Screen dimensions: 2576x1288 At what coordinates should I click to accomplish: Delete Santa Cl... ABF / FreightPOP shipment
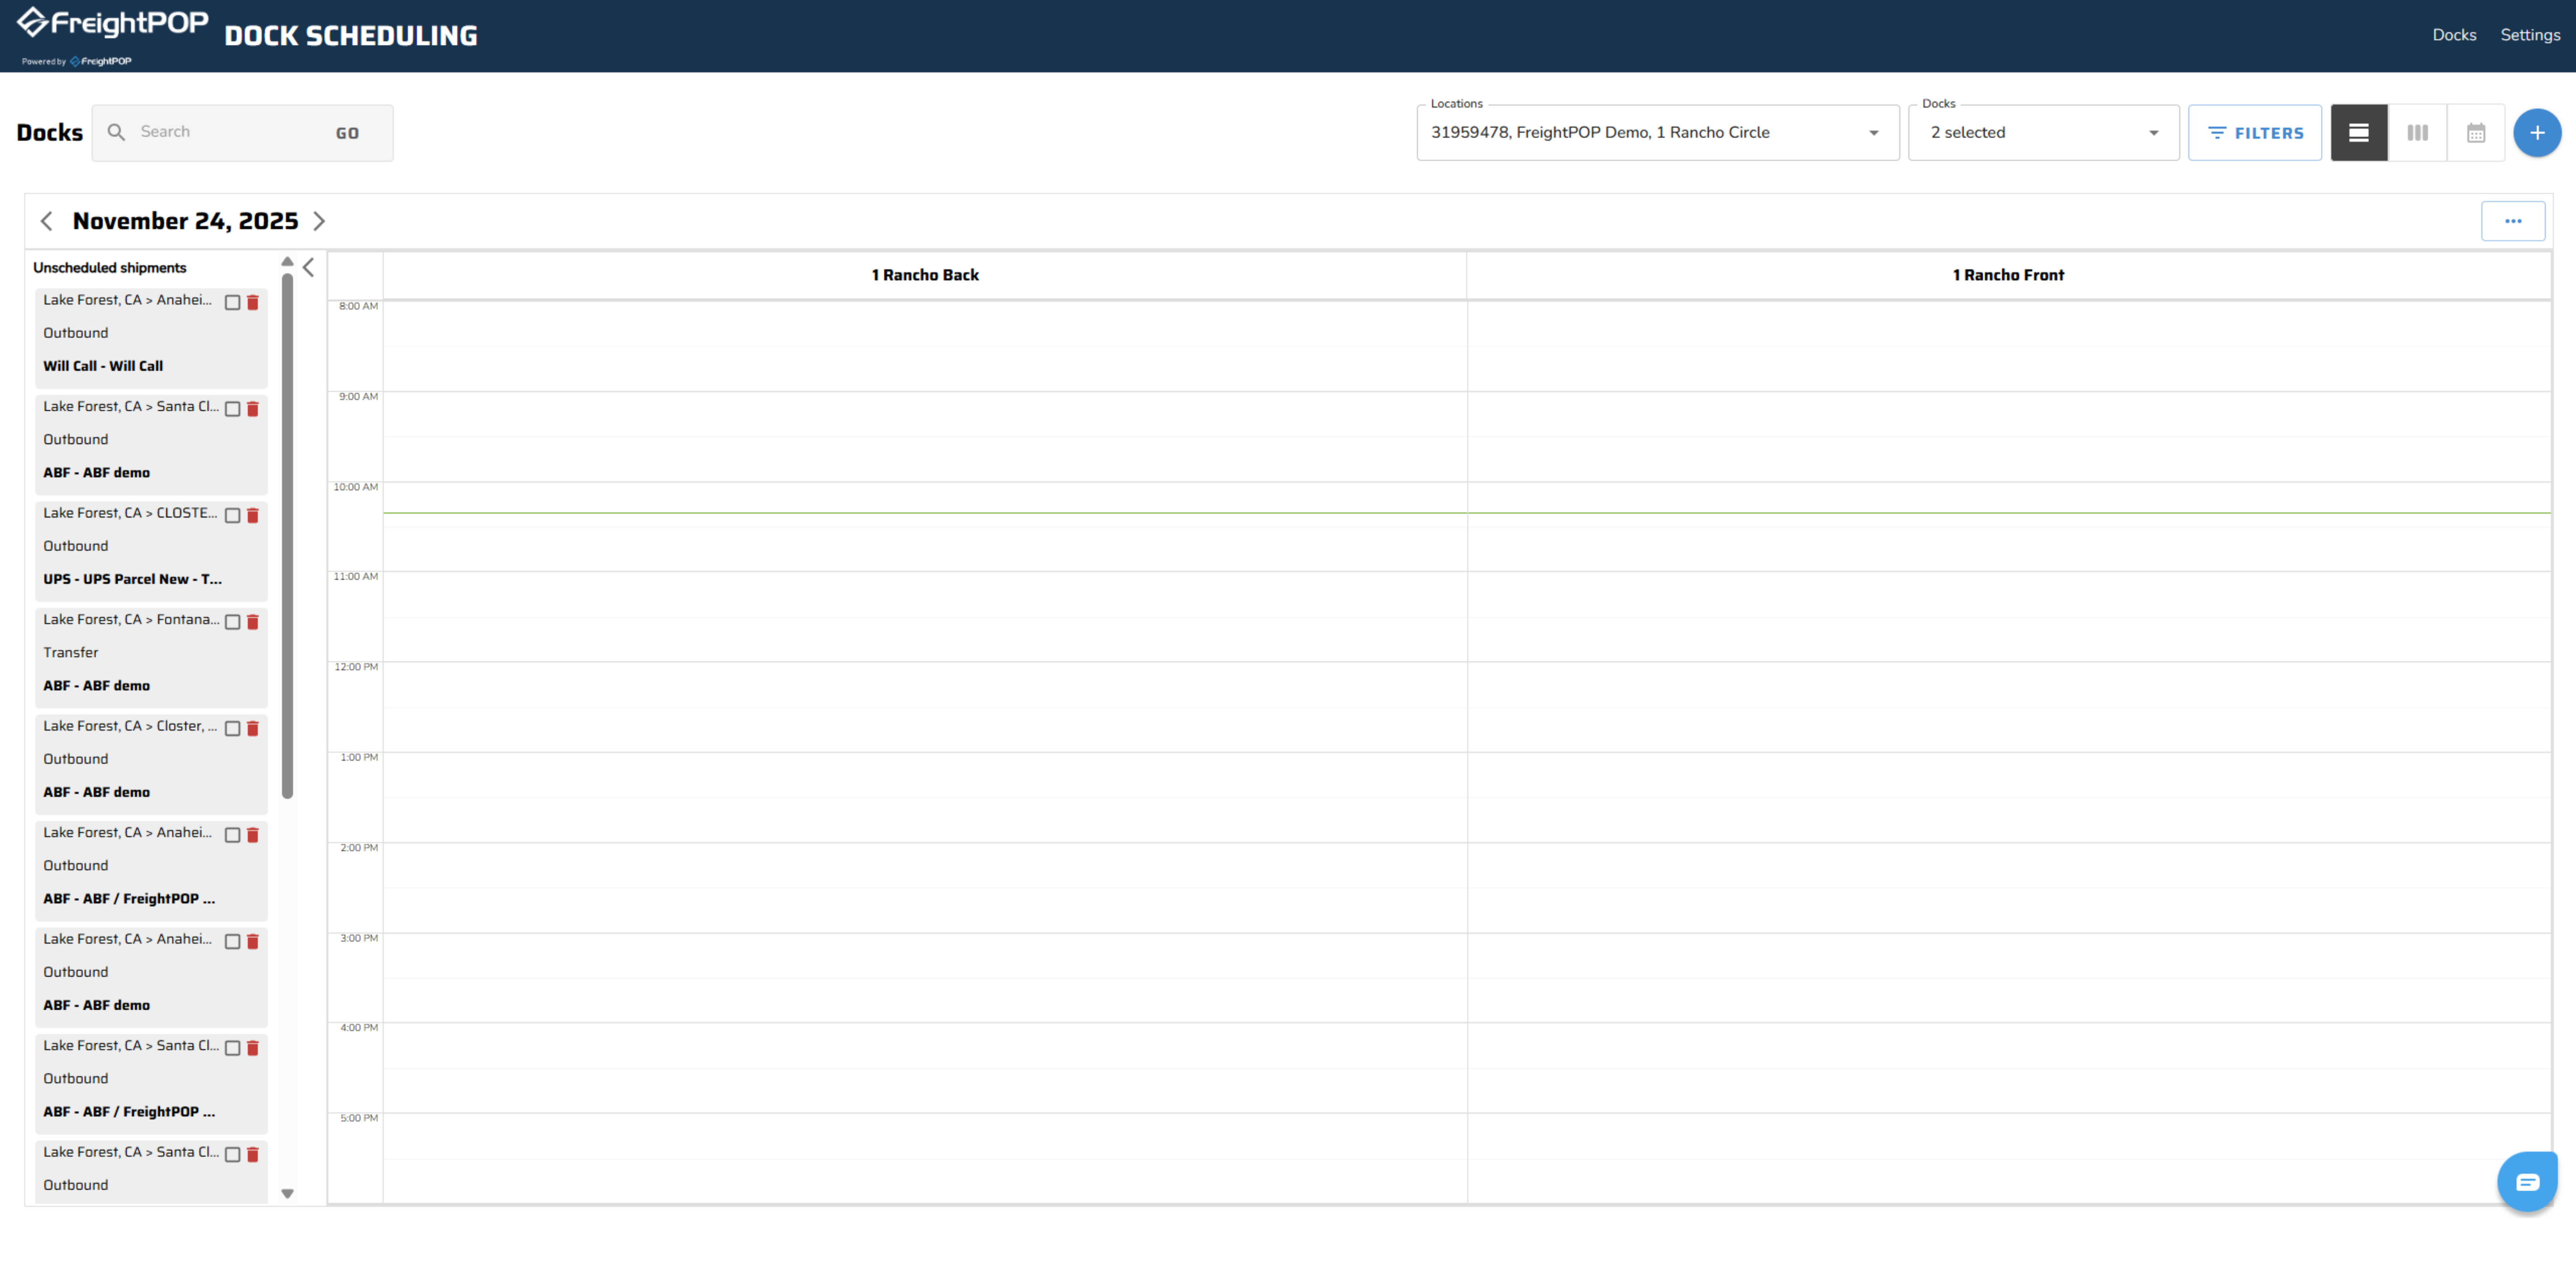tap(253, 1048)
